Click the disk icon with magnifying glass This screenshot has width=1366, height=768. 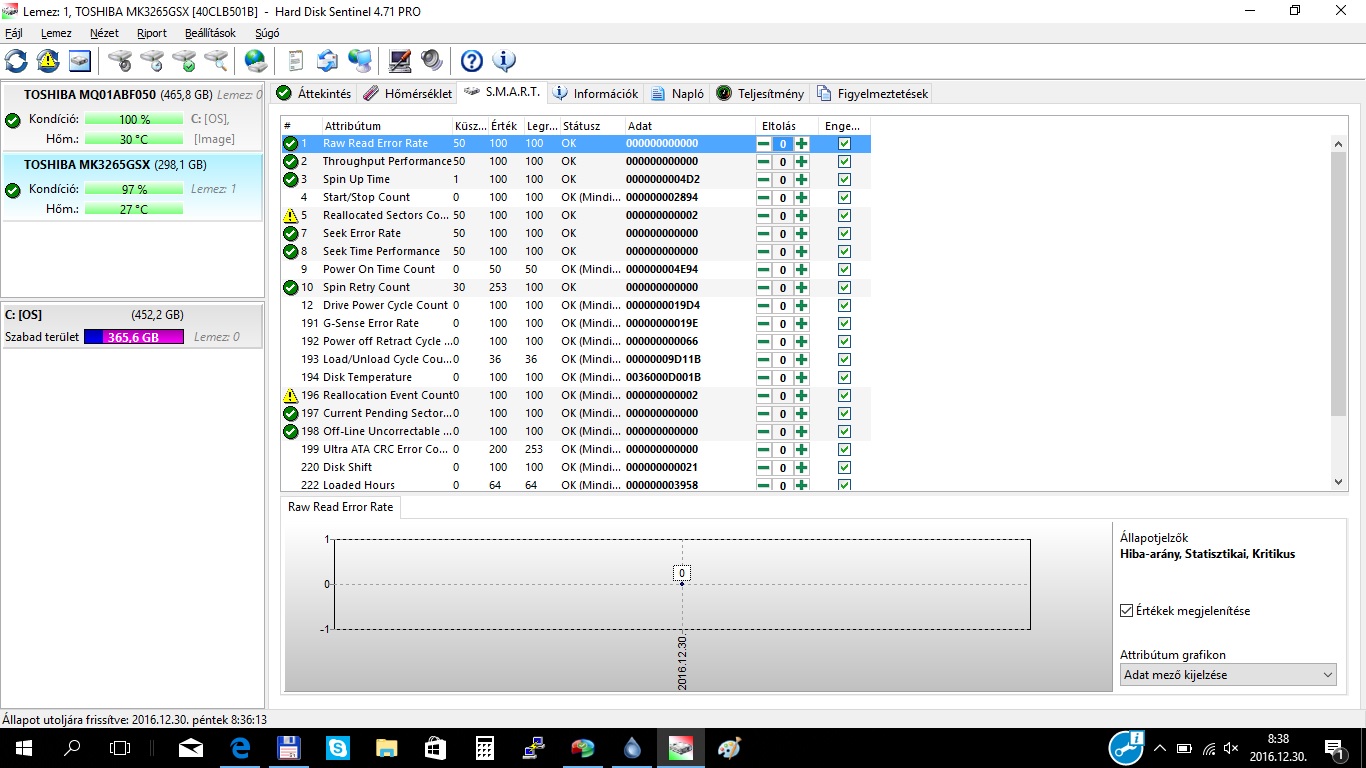(x=216, y=61)
